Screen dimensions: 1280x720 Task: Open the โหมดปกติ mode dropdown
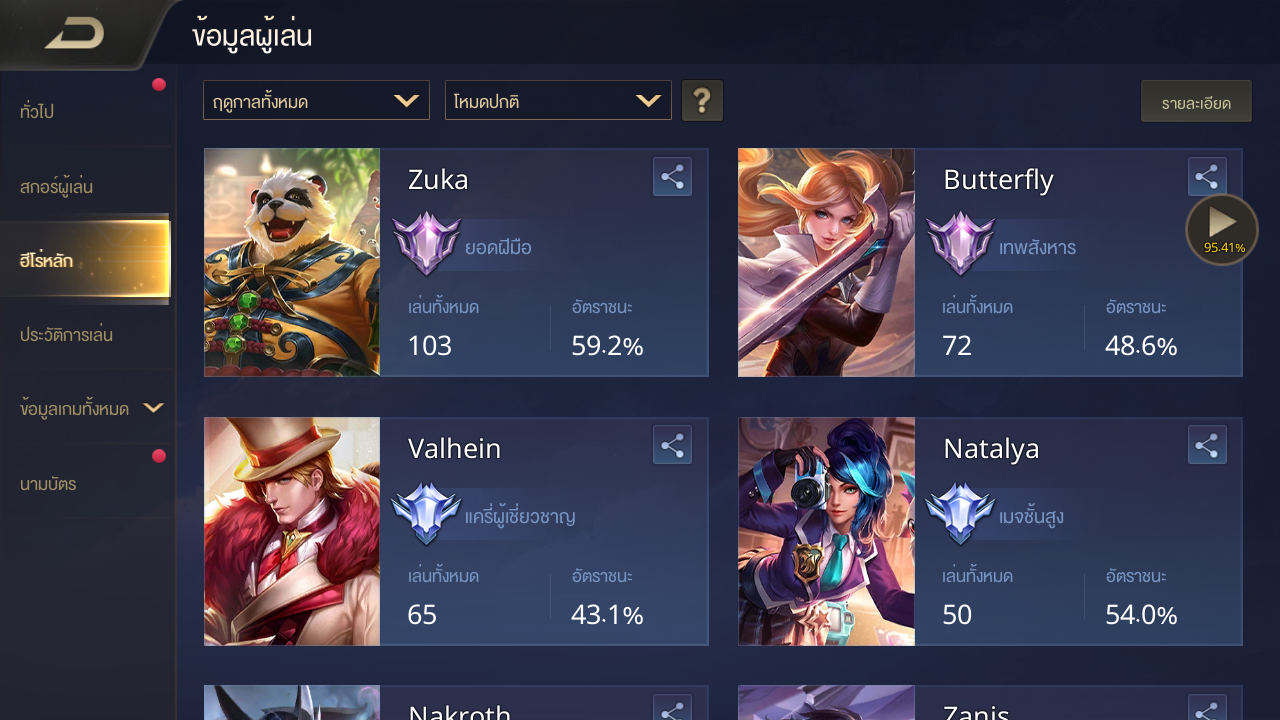pyautogui.click(x=558, y=101)
